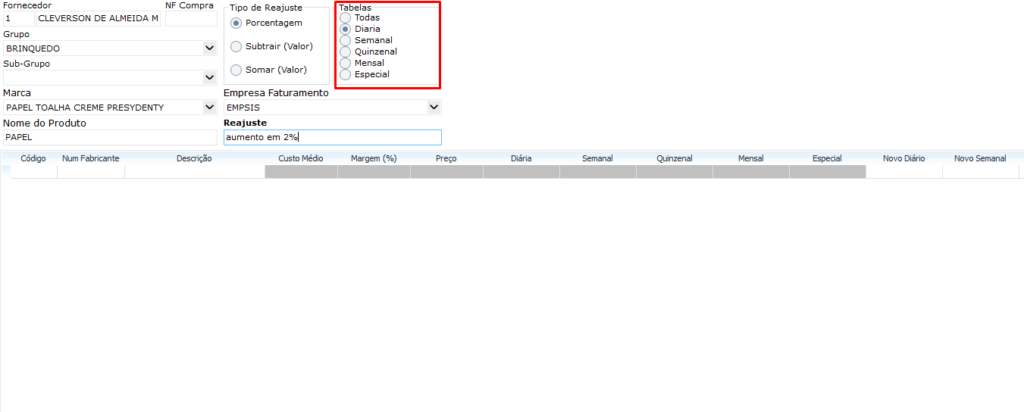This screenshot has width=1024, height=412.
Task: Pick the Semanal radio button in Tabelas
Action: [x=346, y=41]
